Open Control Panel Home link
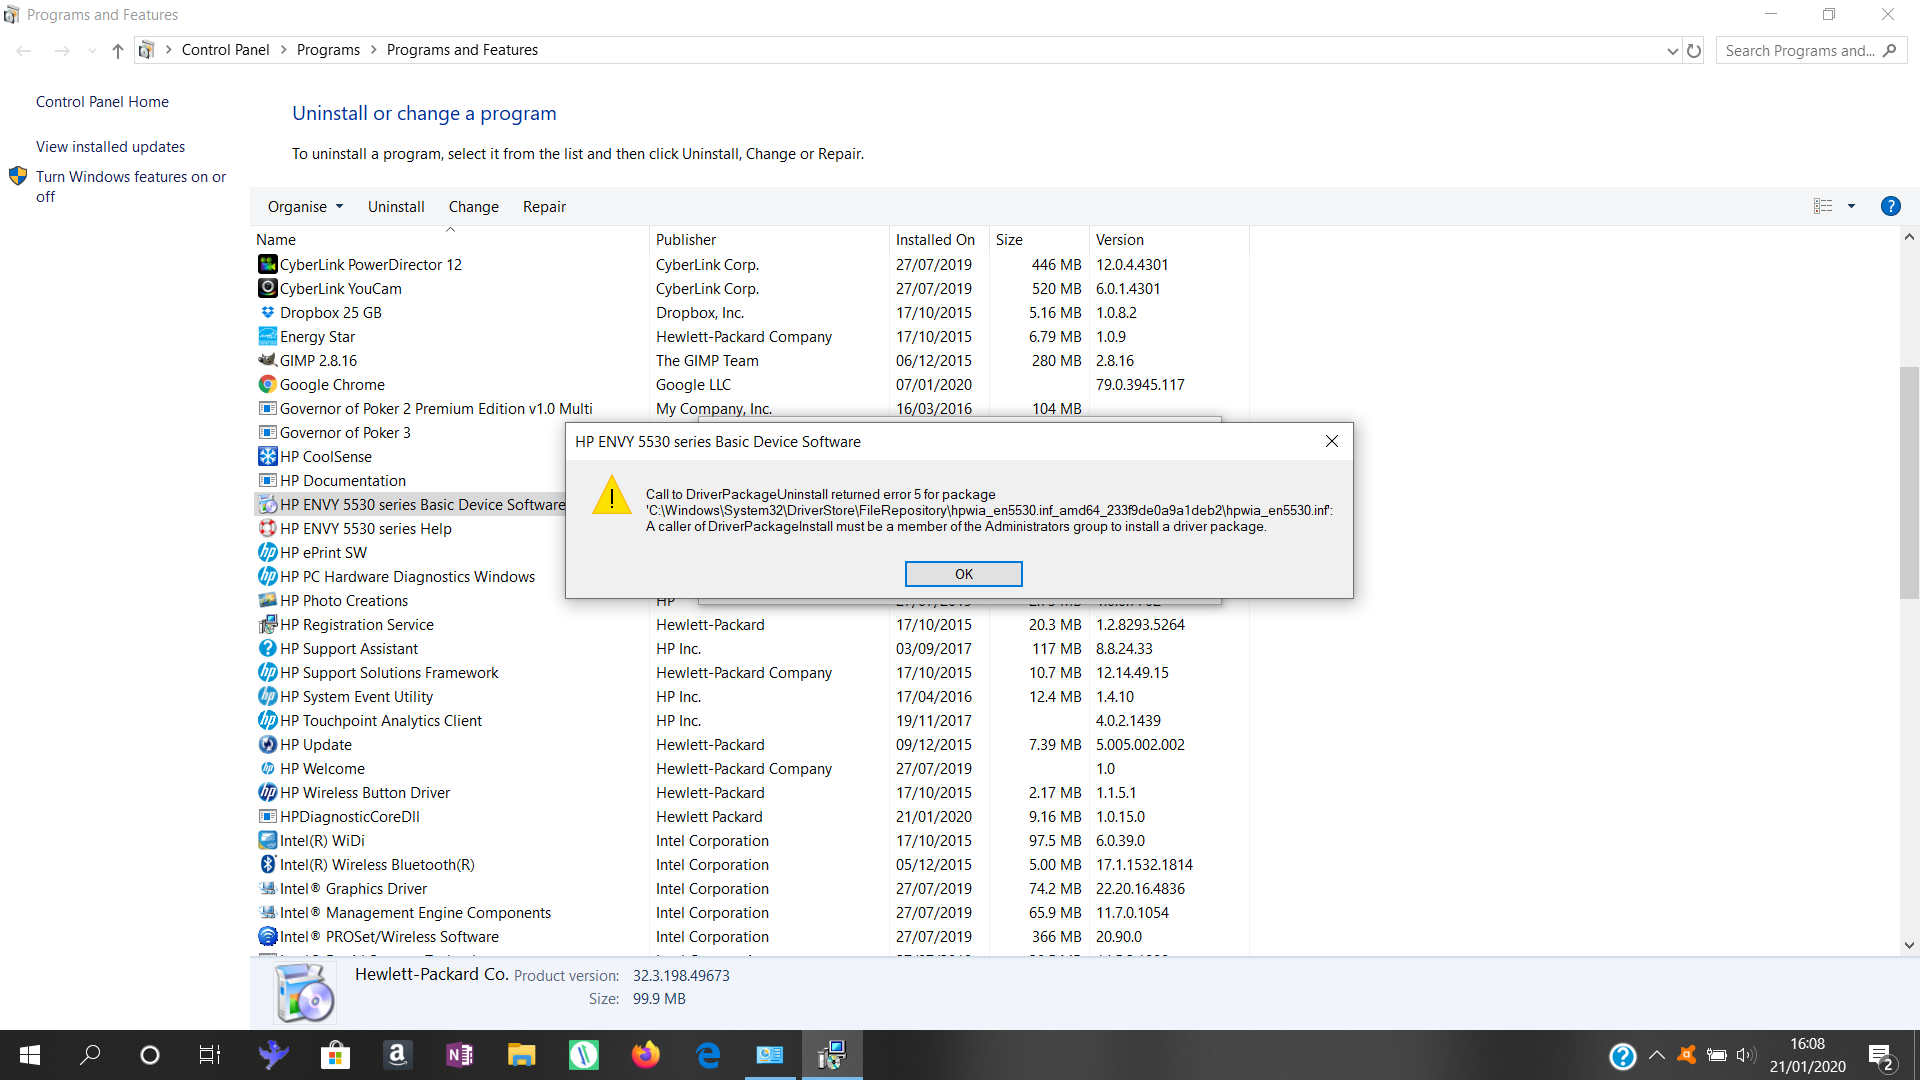Viewport: 1920px width, 1080px height. (x=102, y=102)
